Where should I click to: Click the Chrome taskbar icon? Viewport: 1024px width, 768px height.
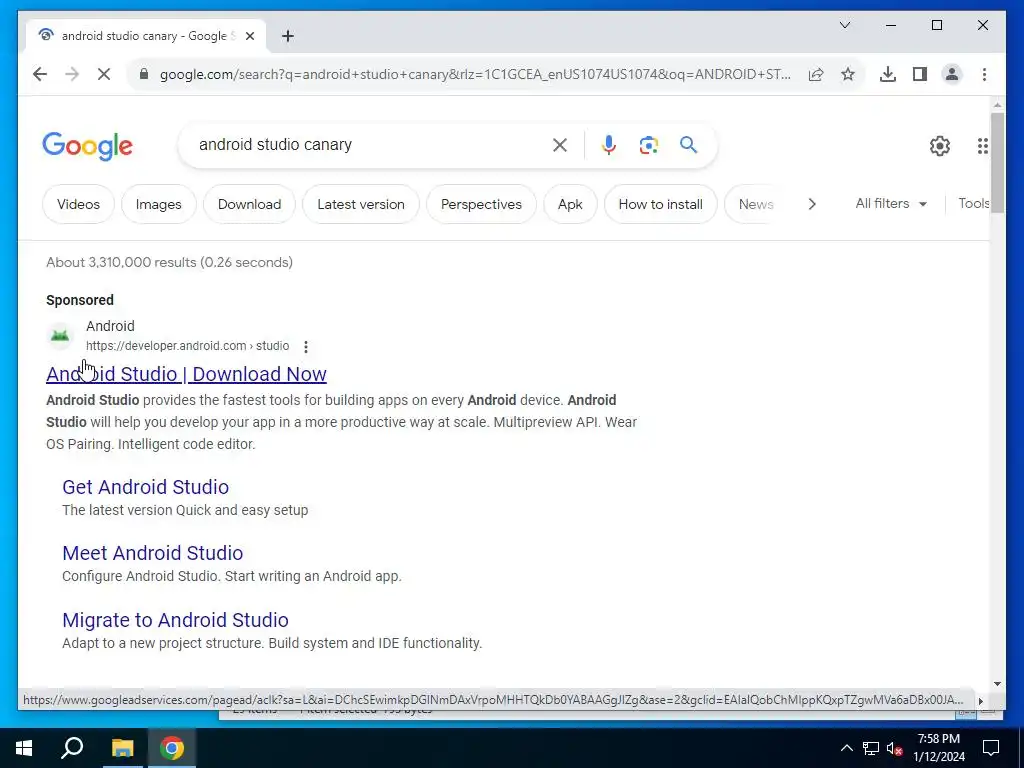tap(172, 748)
